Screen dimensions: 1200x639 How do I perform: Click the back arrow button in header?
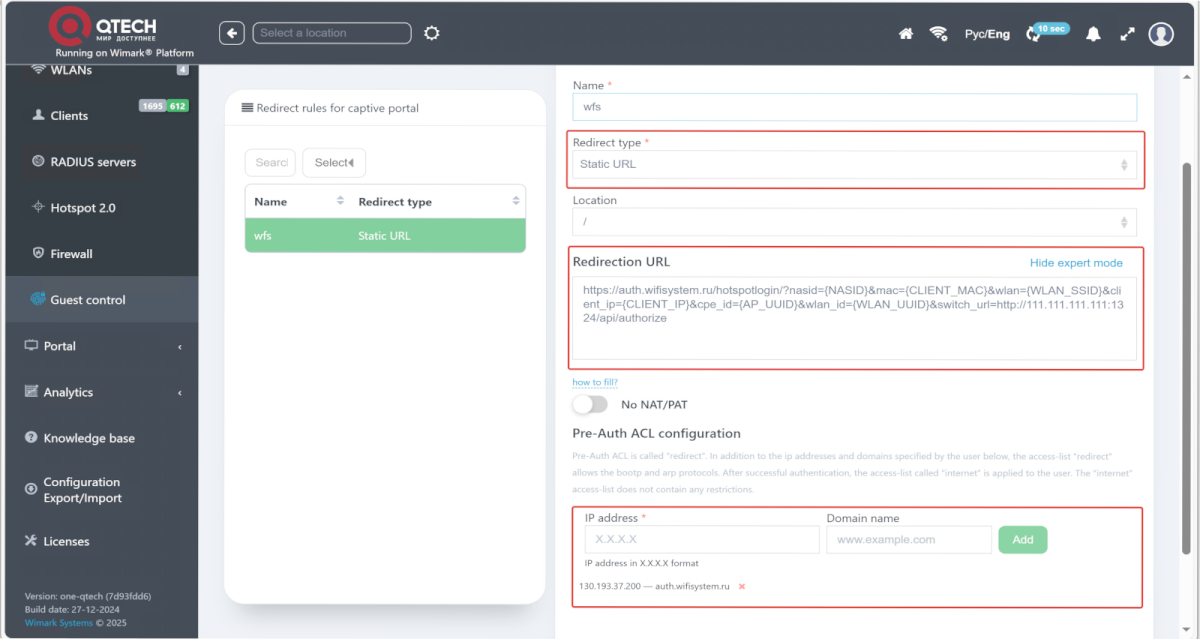coord(232,33)
